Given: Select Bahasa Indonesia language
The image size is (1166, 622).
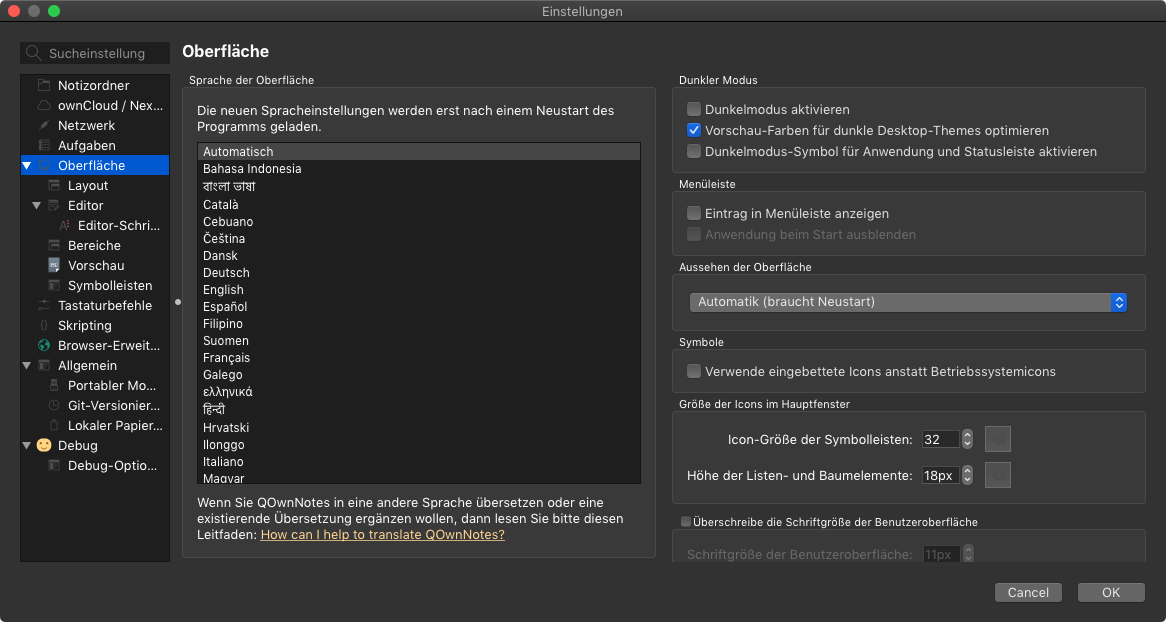Looking at the screenshot, I should (x=419, y=169).
